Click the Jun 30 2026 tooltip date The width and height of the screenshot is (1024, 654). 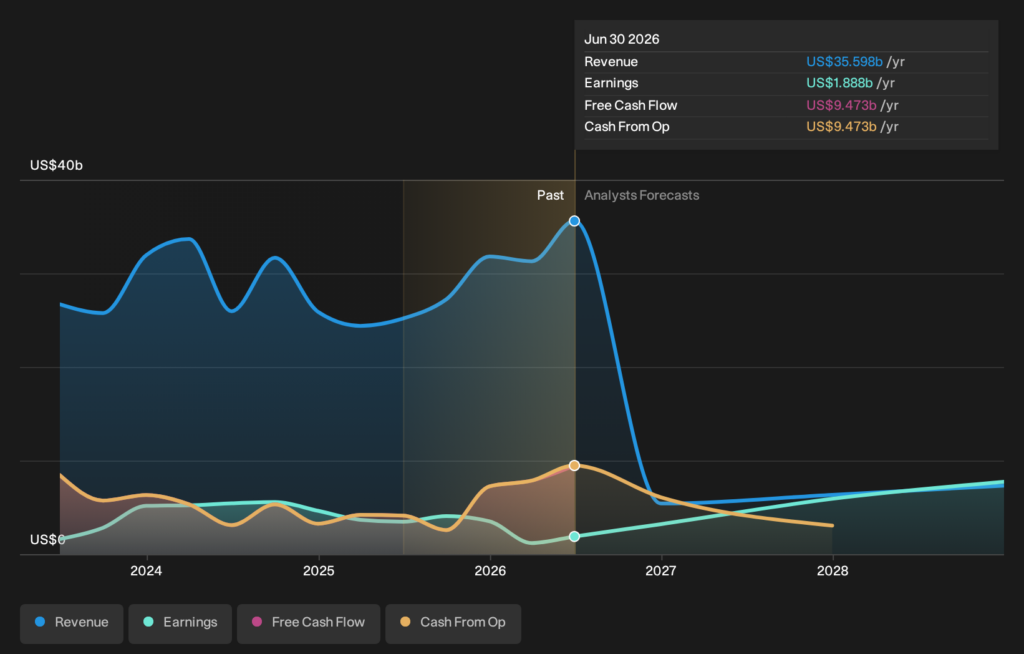pyautogui.click(x=622, y=39)
